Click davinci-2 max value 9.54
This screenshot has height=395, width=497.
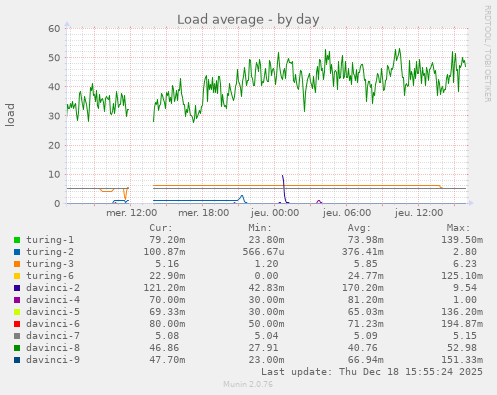click(x=465, y=288)
